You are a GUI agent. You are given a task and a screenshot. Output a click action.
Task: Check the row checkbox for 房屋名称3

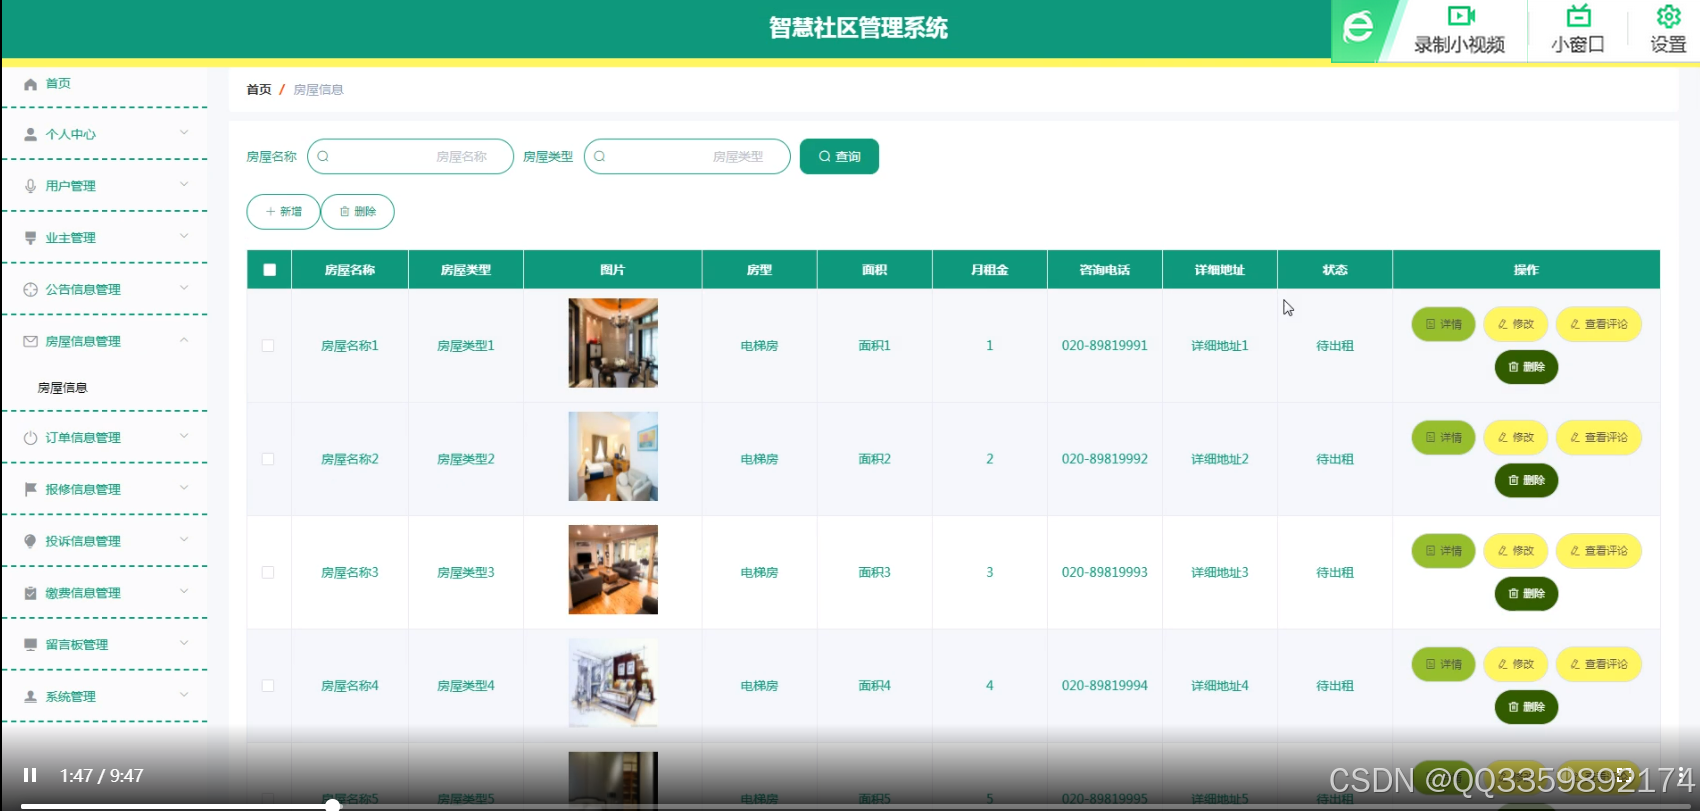coord(268,573)
